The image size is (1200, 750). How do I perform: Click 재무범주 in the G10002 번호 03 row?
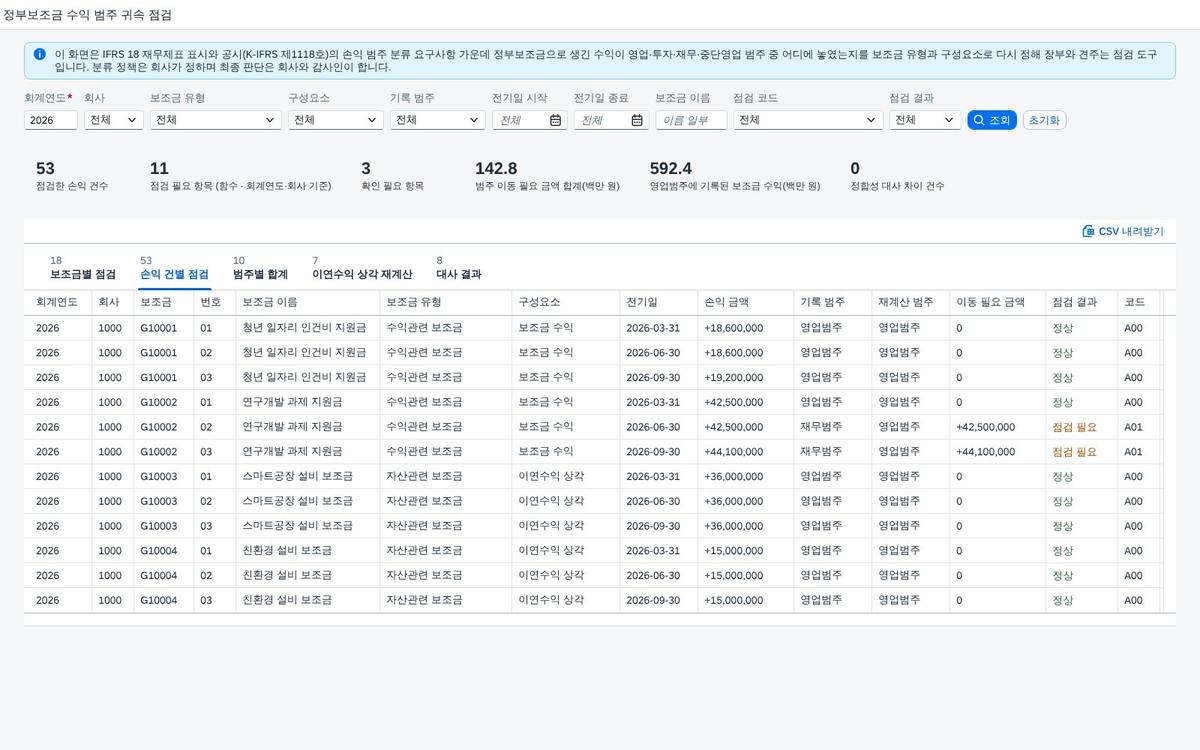click(x=821, y=452)
